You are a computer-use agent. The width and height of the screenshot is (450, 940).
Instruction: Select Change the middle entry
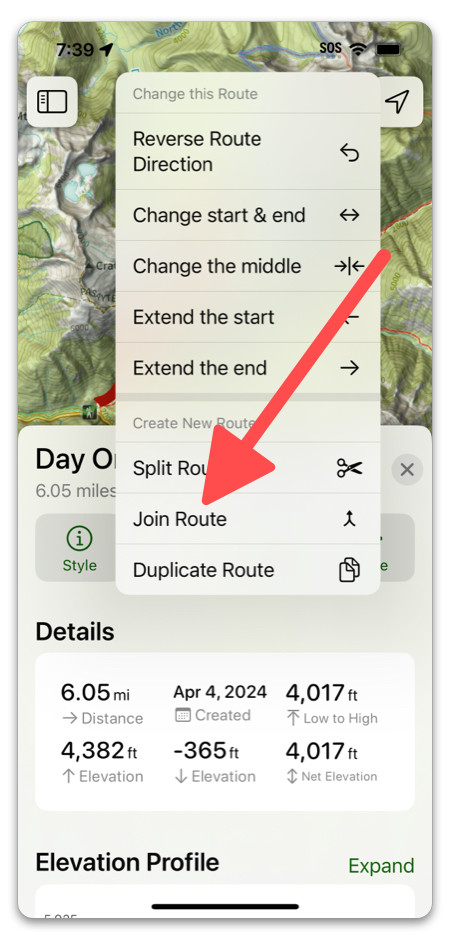coord(247,266)
